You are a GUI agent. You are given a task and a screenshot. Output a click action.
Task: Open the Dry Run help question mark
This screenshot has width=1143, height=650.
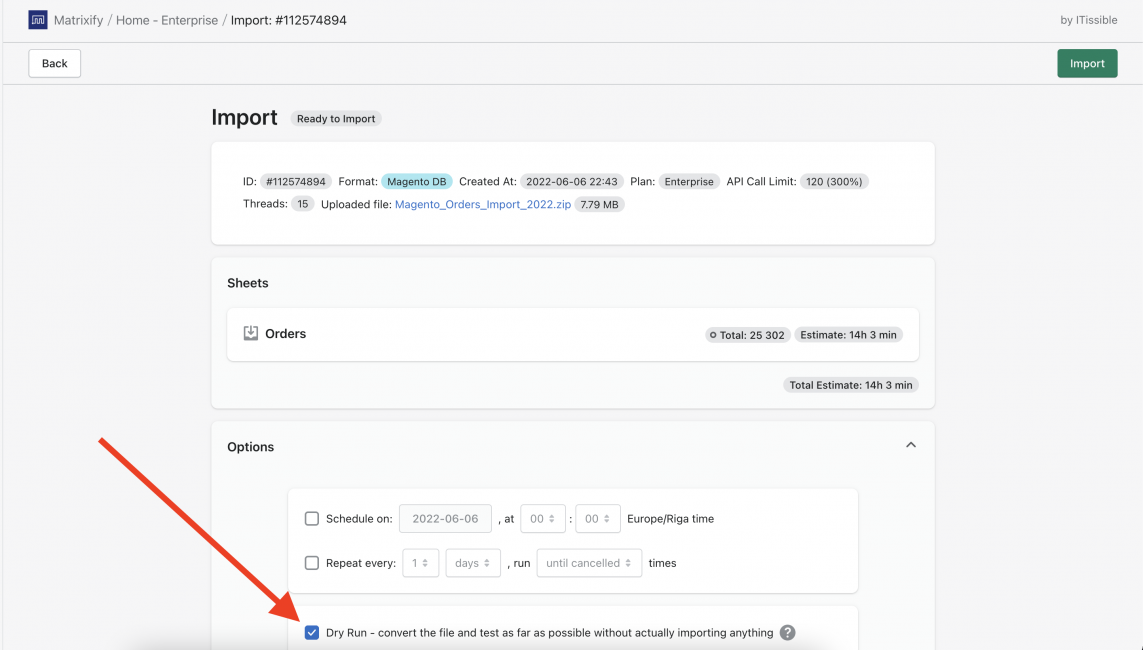point(787,632)
